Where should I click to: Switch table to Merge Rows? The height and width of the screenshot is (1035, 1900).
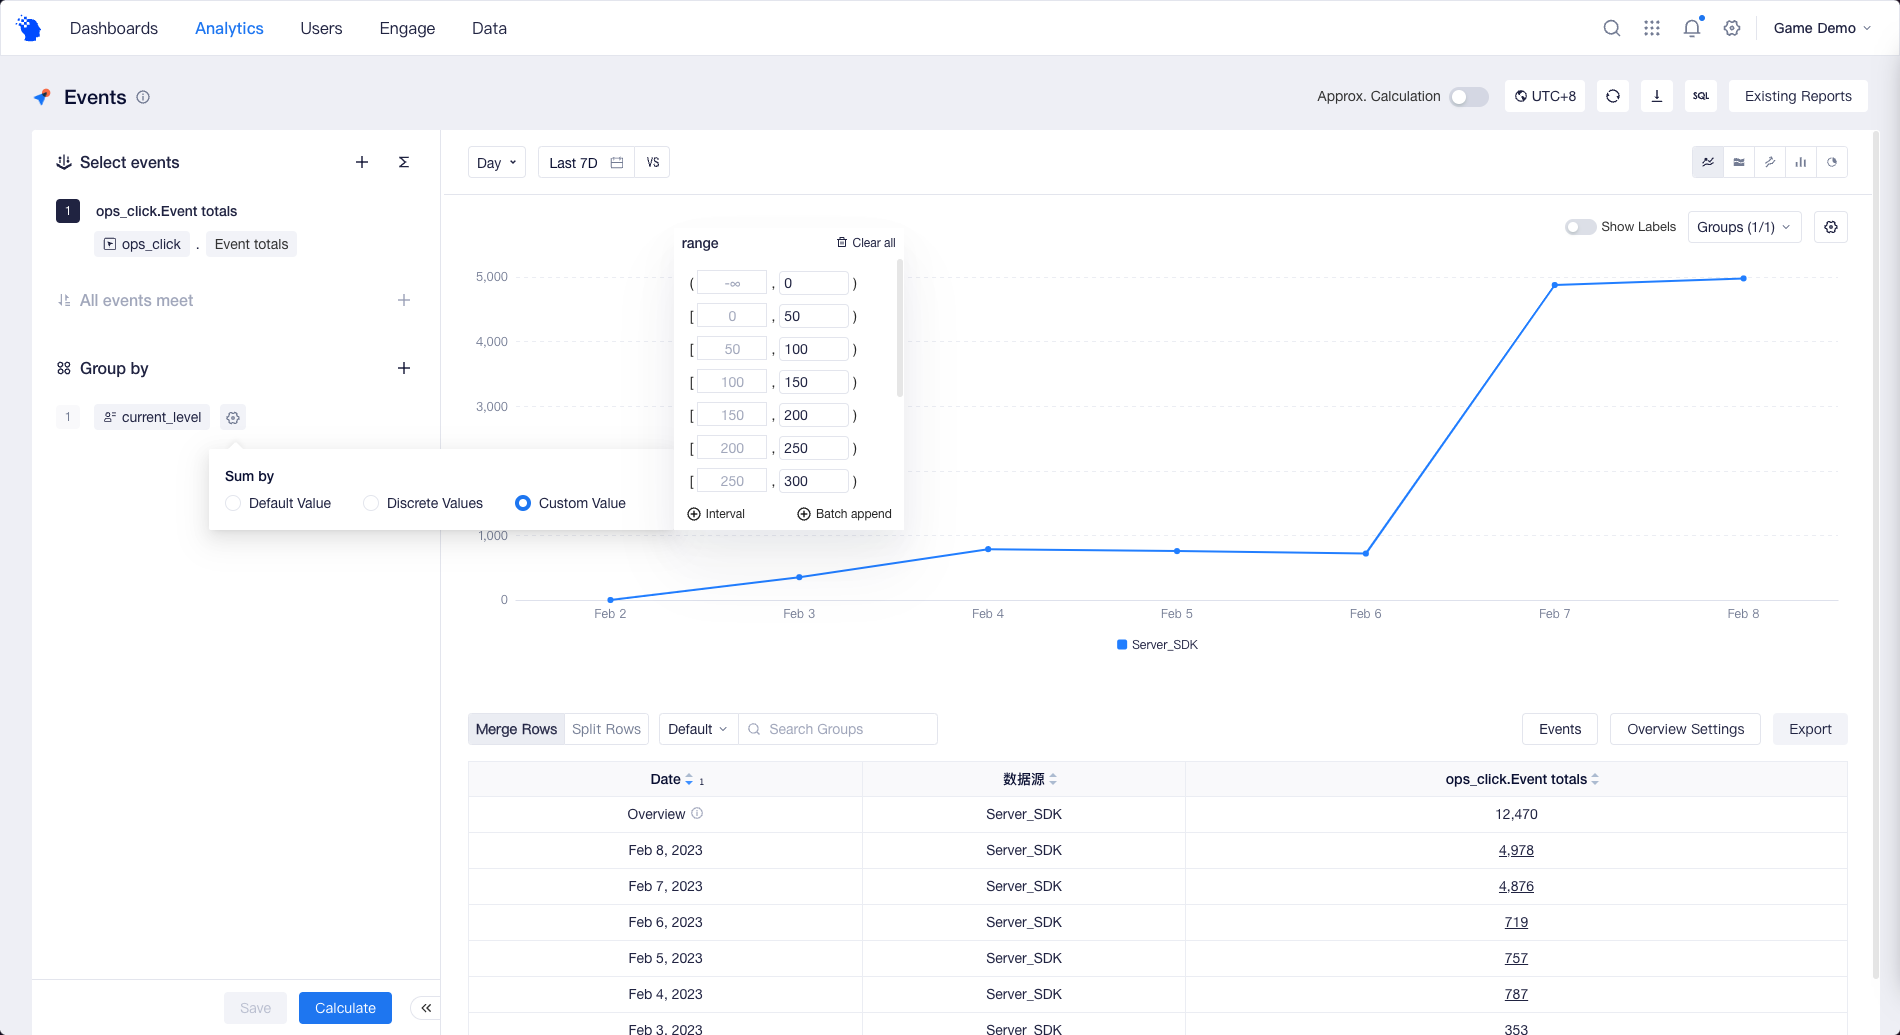point(516,729)
